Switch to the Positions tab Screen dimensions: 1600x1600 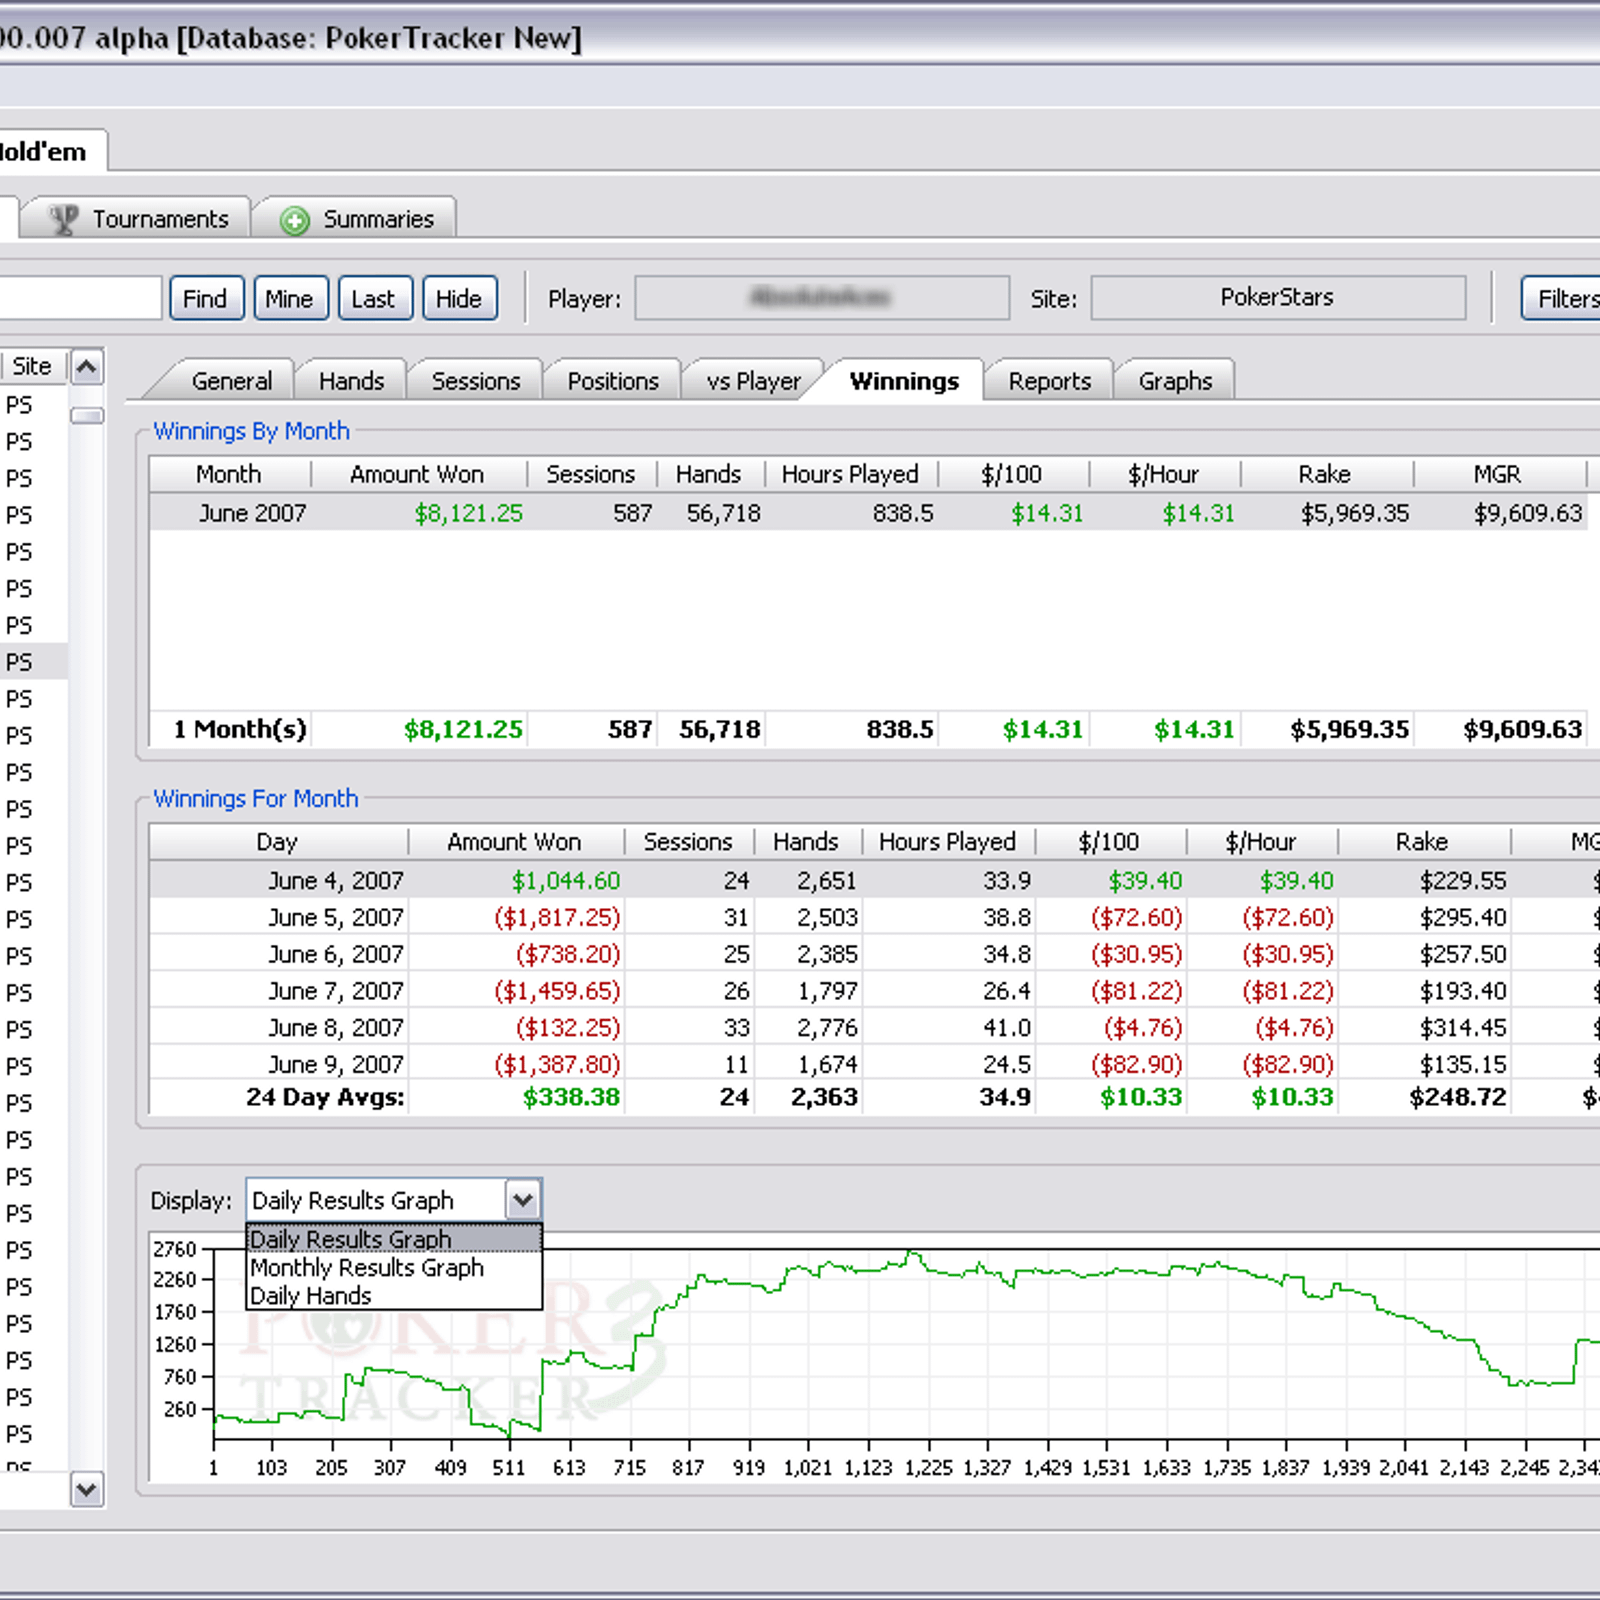(x=613, y=381)
